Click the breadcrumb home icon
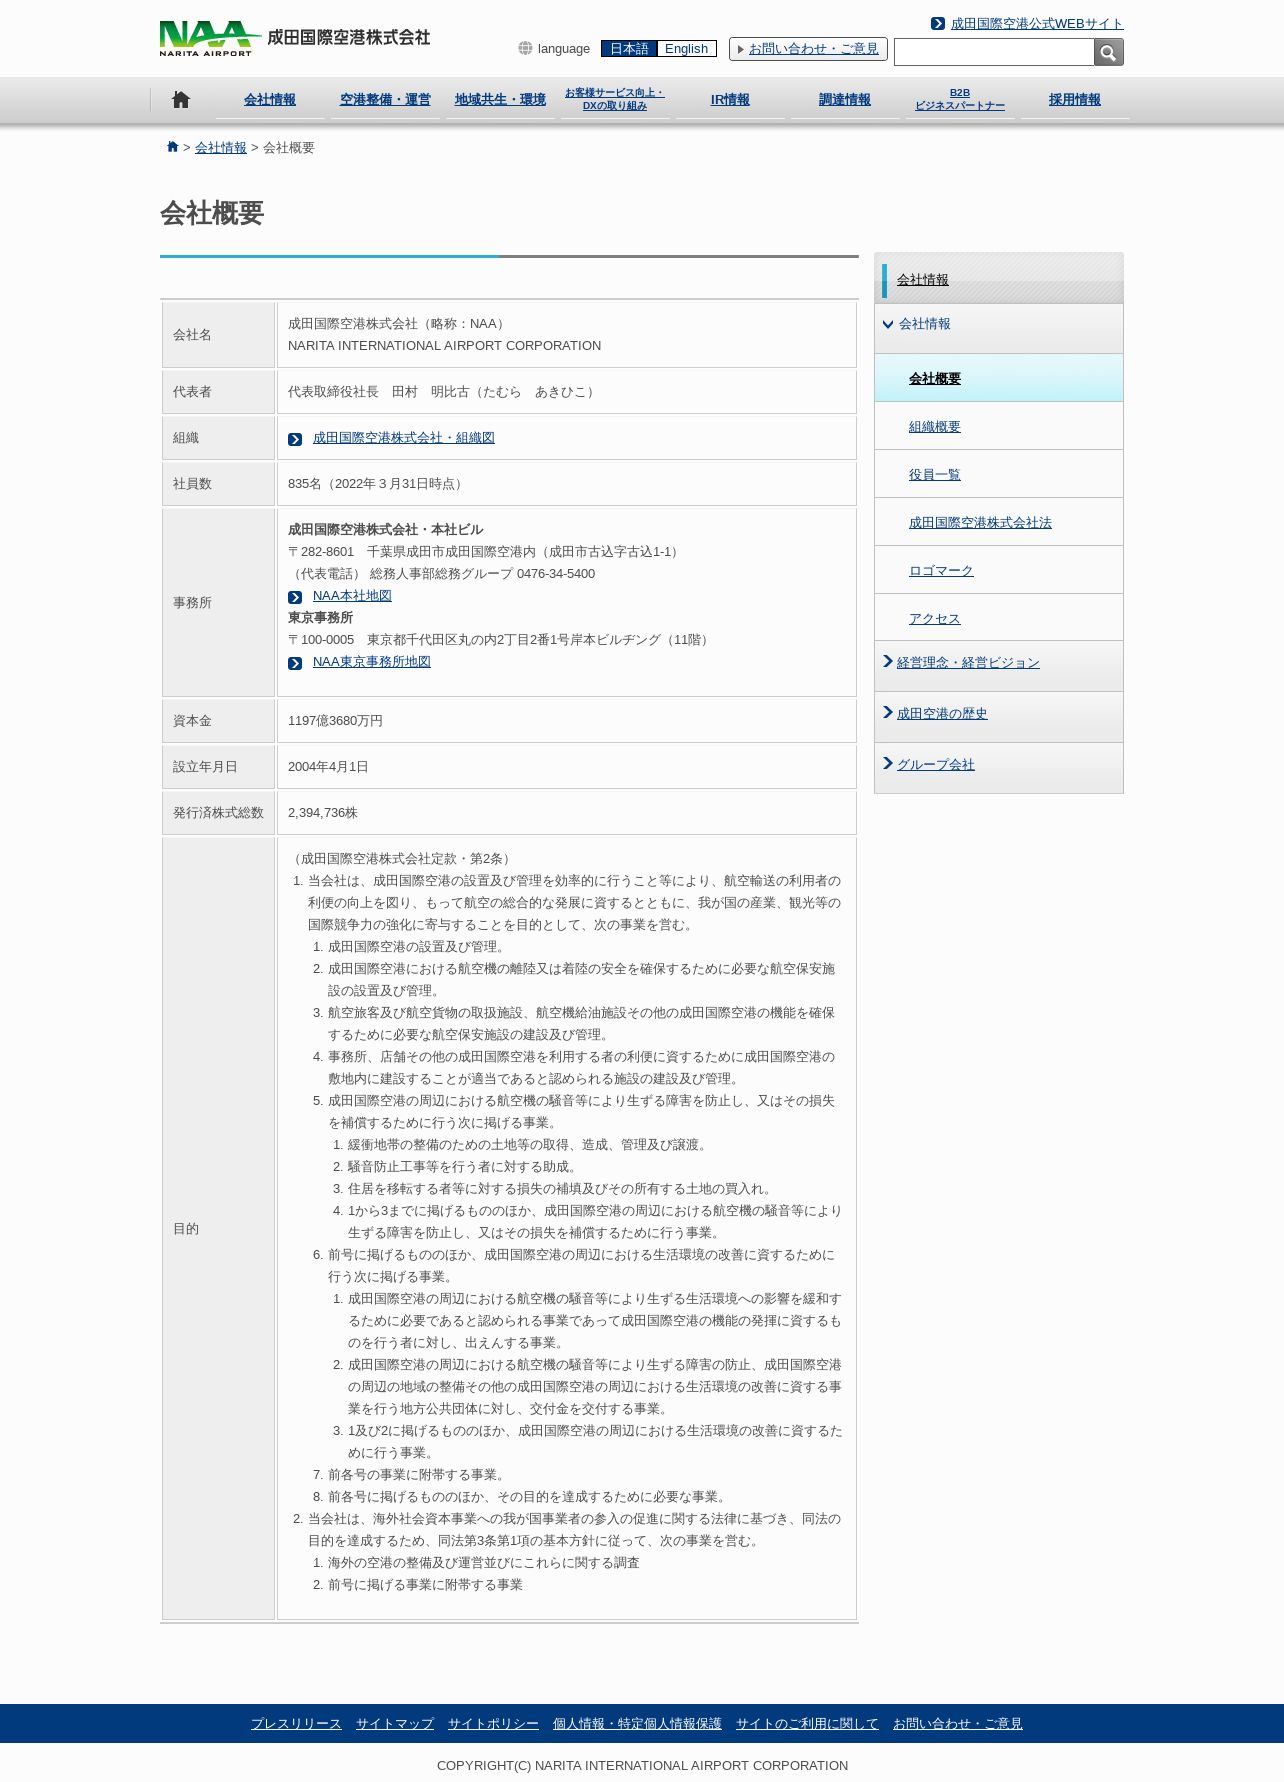The width and height of the screenshot is (1284, 1782). coord(172,147)
